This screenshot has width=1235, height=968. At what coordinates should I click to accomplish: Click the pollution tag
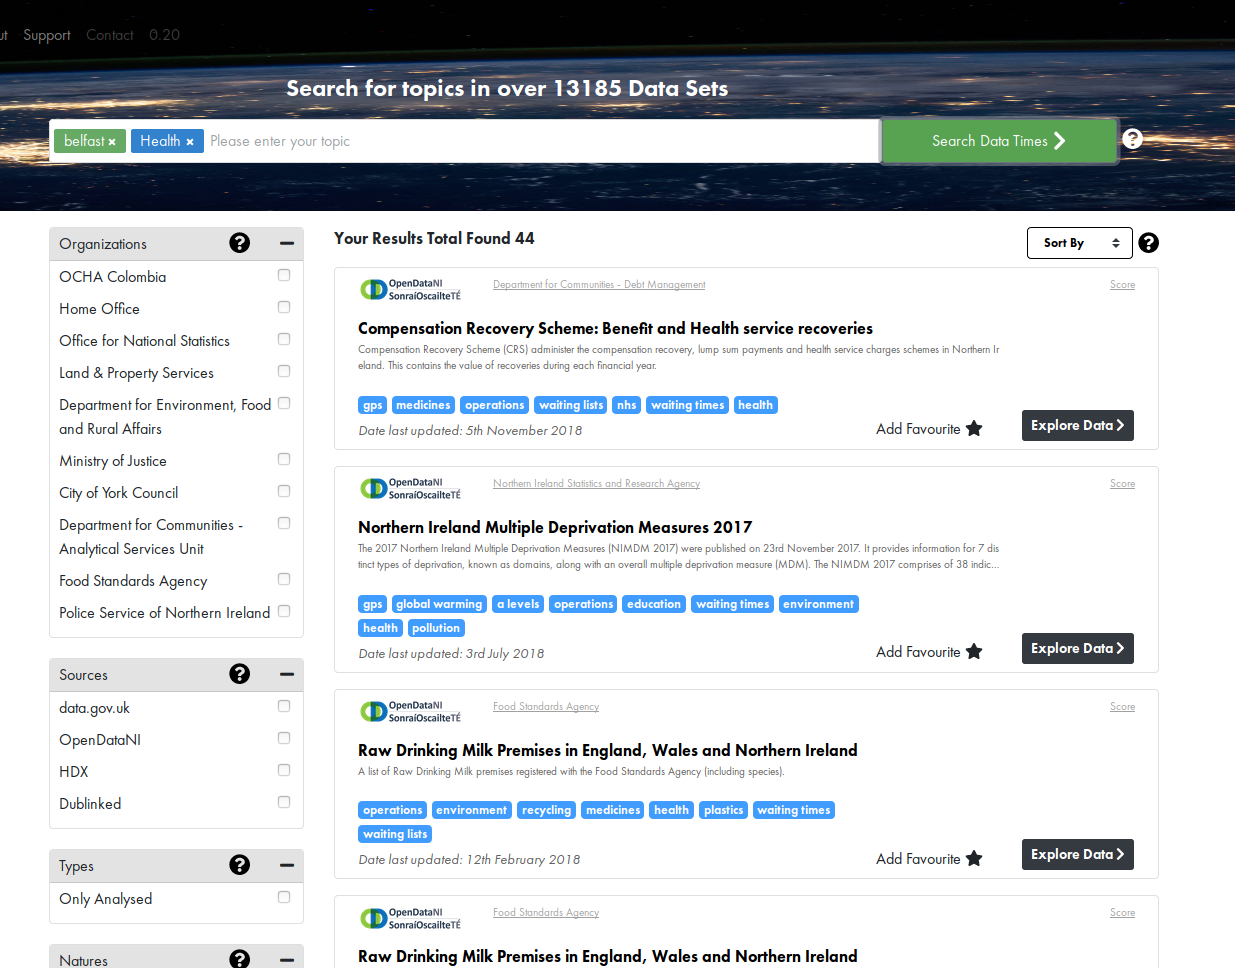coord(436,628)
